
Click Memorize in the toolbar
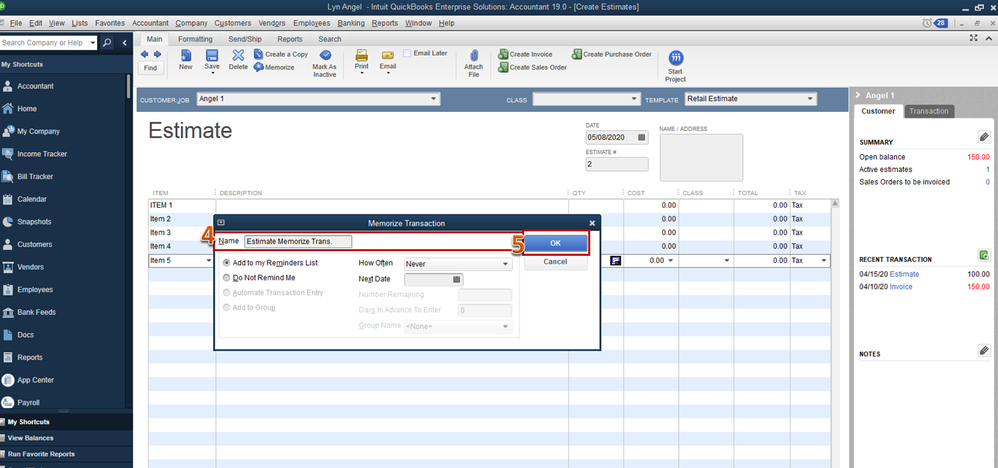274,67
